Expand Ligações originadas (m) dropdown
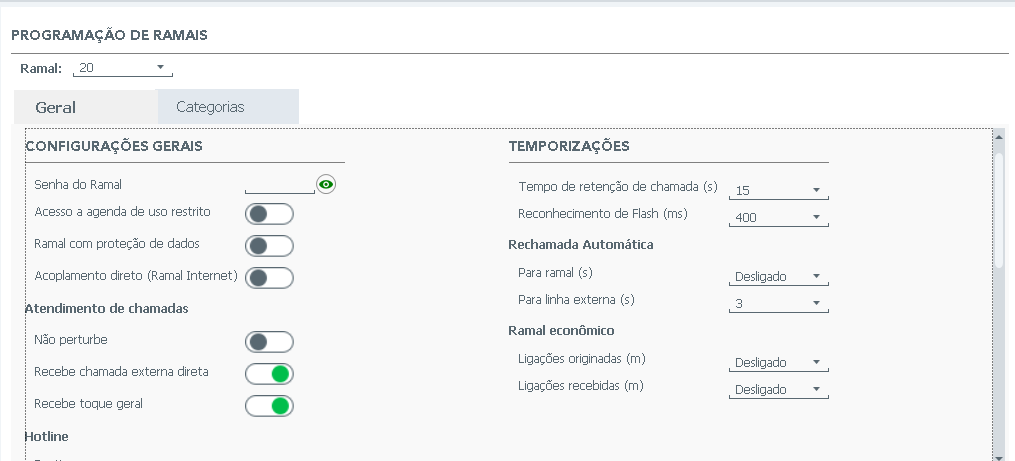 [779, 363]
